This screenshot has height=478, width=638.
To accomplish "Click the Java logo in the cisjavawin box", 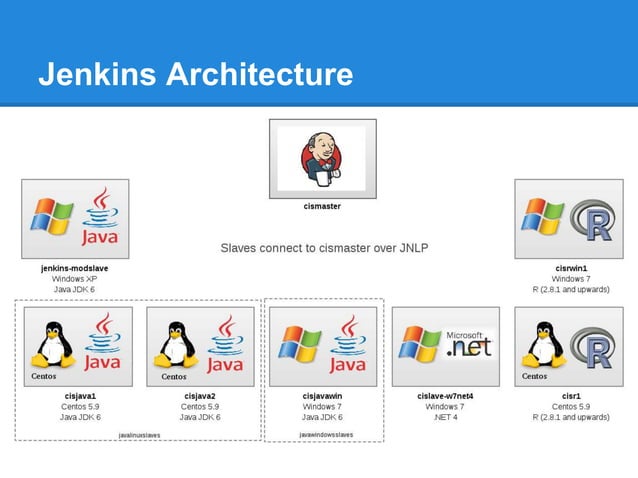I will pyautogui.click(x=348, y=344).
